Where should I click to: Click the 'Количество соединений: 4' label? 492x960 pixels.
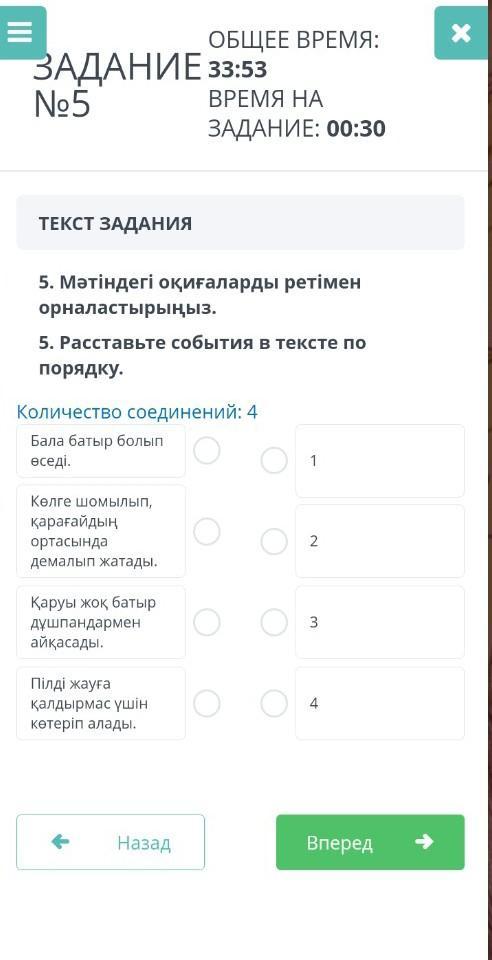coord(137,412)
